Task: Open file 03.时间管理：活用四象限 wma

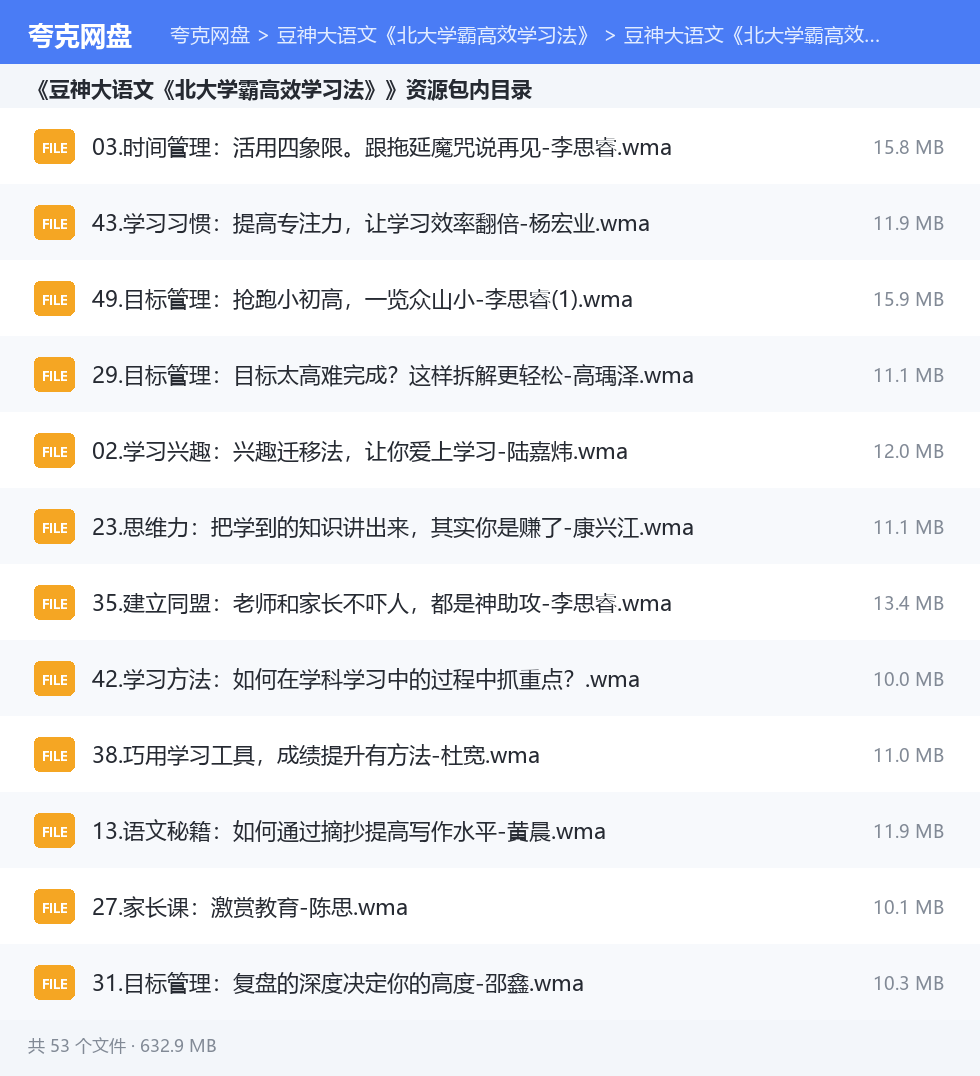Action: (382, 147)
